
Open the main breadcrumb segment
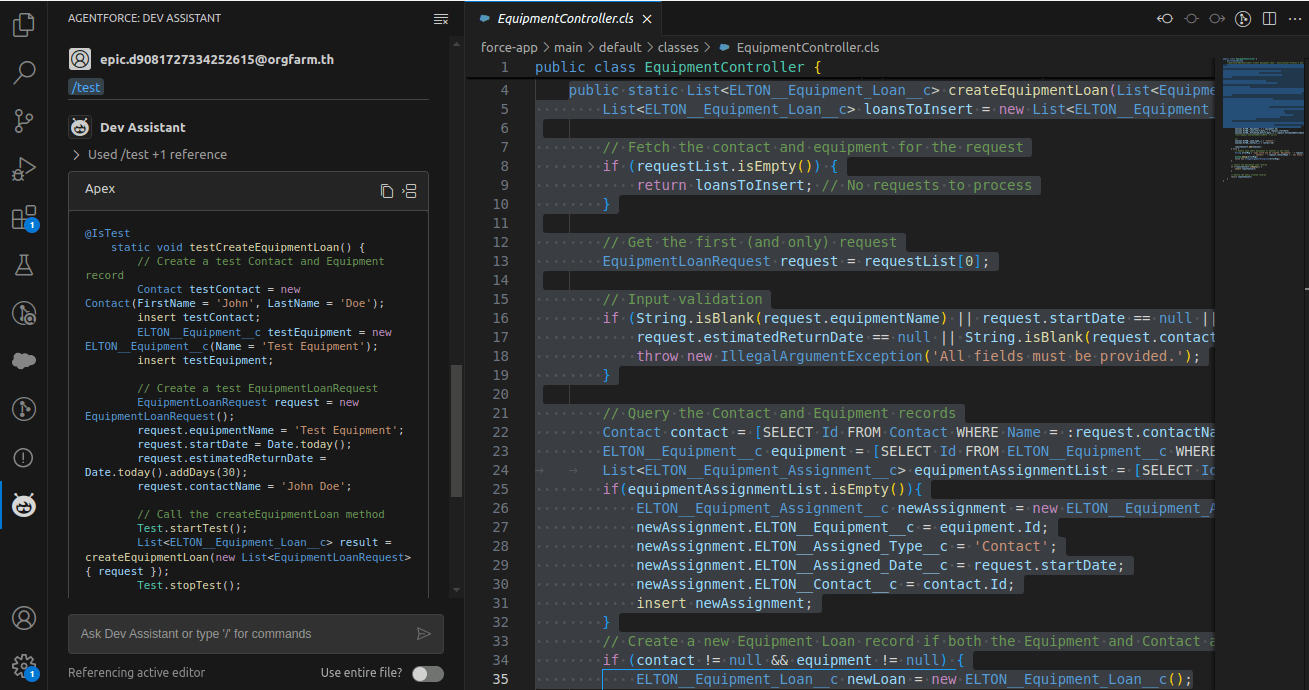click(x=568, y=47)
